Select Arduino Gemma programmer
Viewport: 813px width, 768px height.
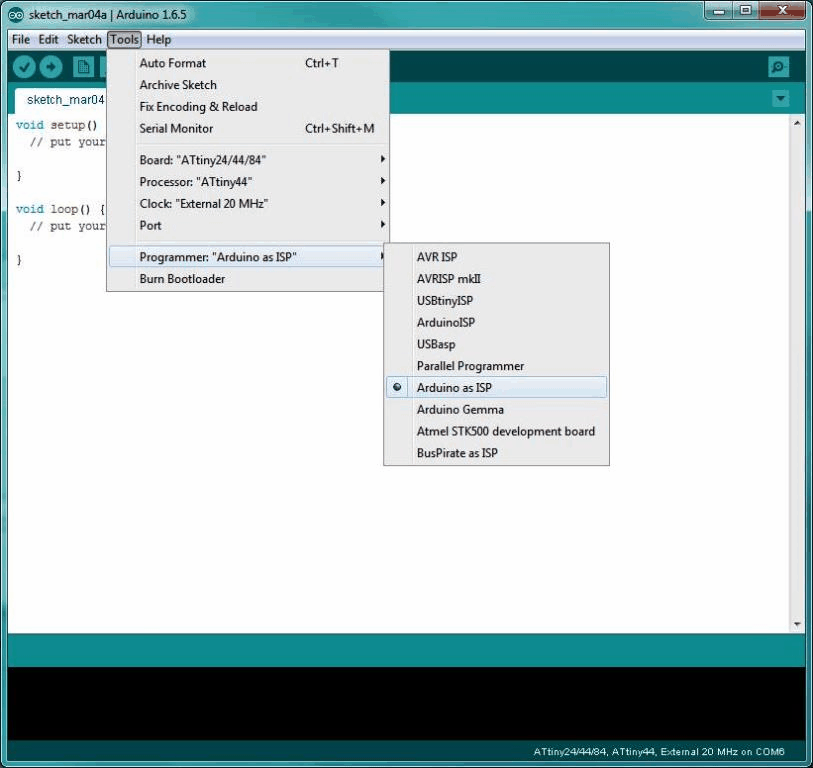pos(496,409)
